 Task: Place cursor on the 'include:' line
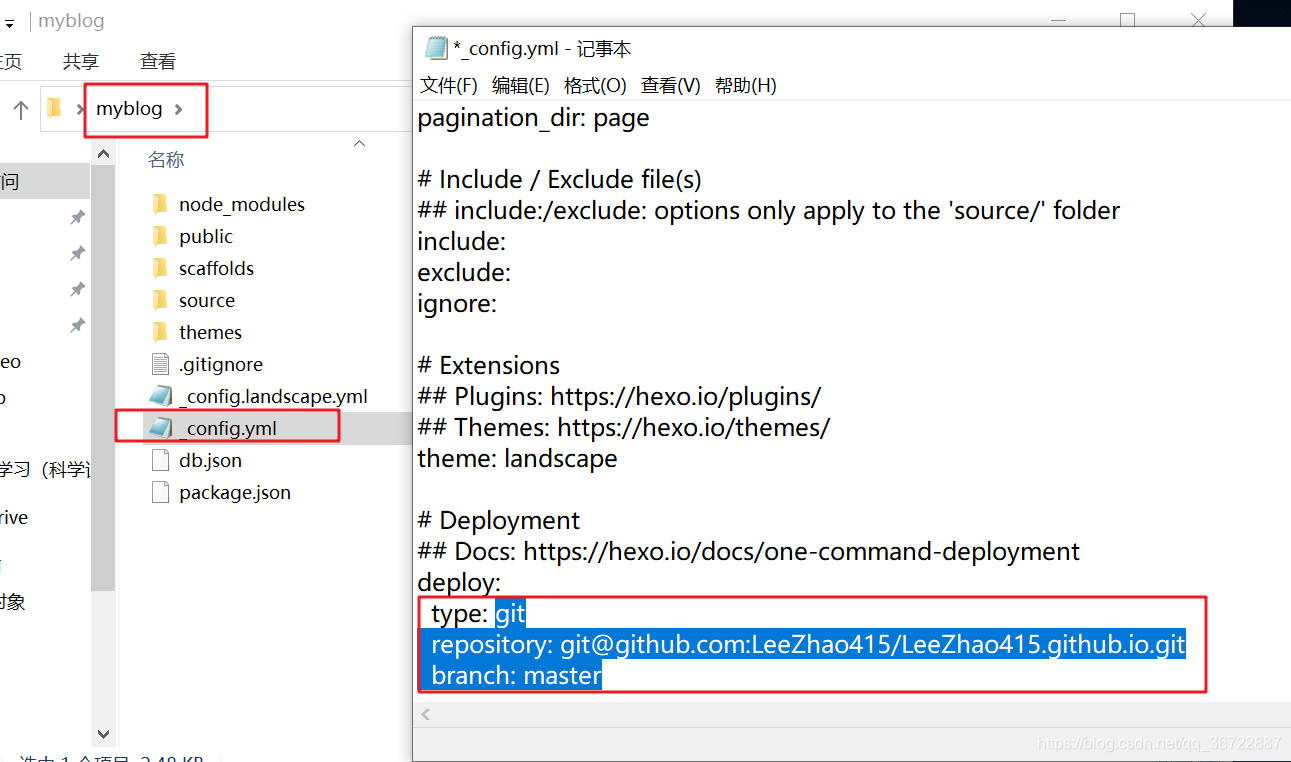(x=462, y=241)
